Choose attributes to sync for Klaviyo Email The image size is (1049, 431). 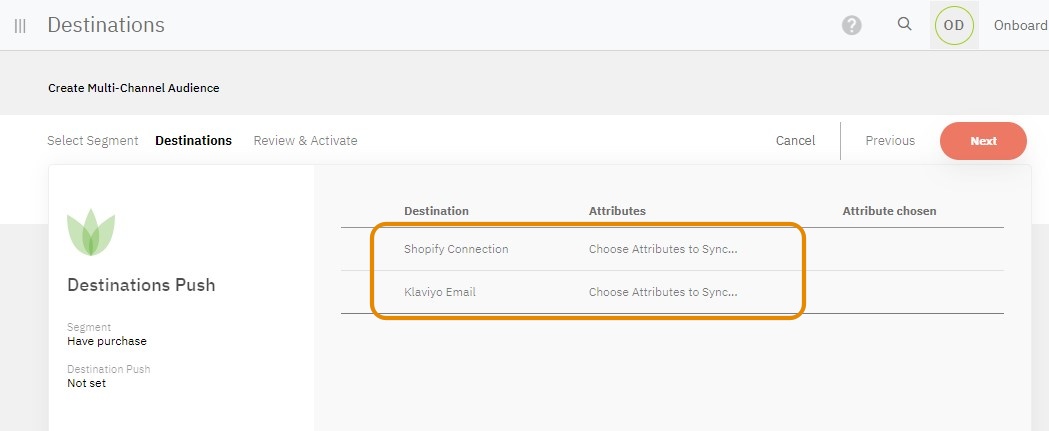click(x=662, y=292)
